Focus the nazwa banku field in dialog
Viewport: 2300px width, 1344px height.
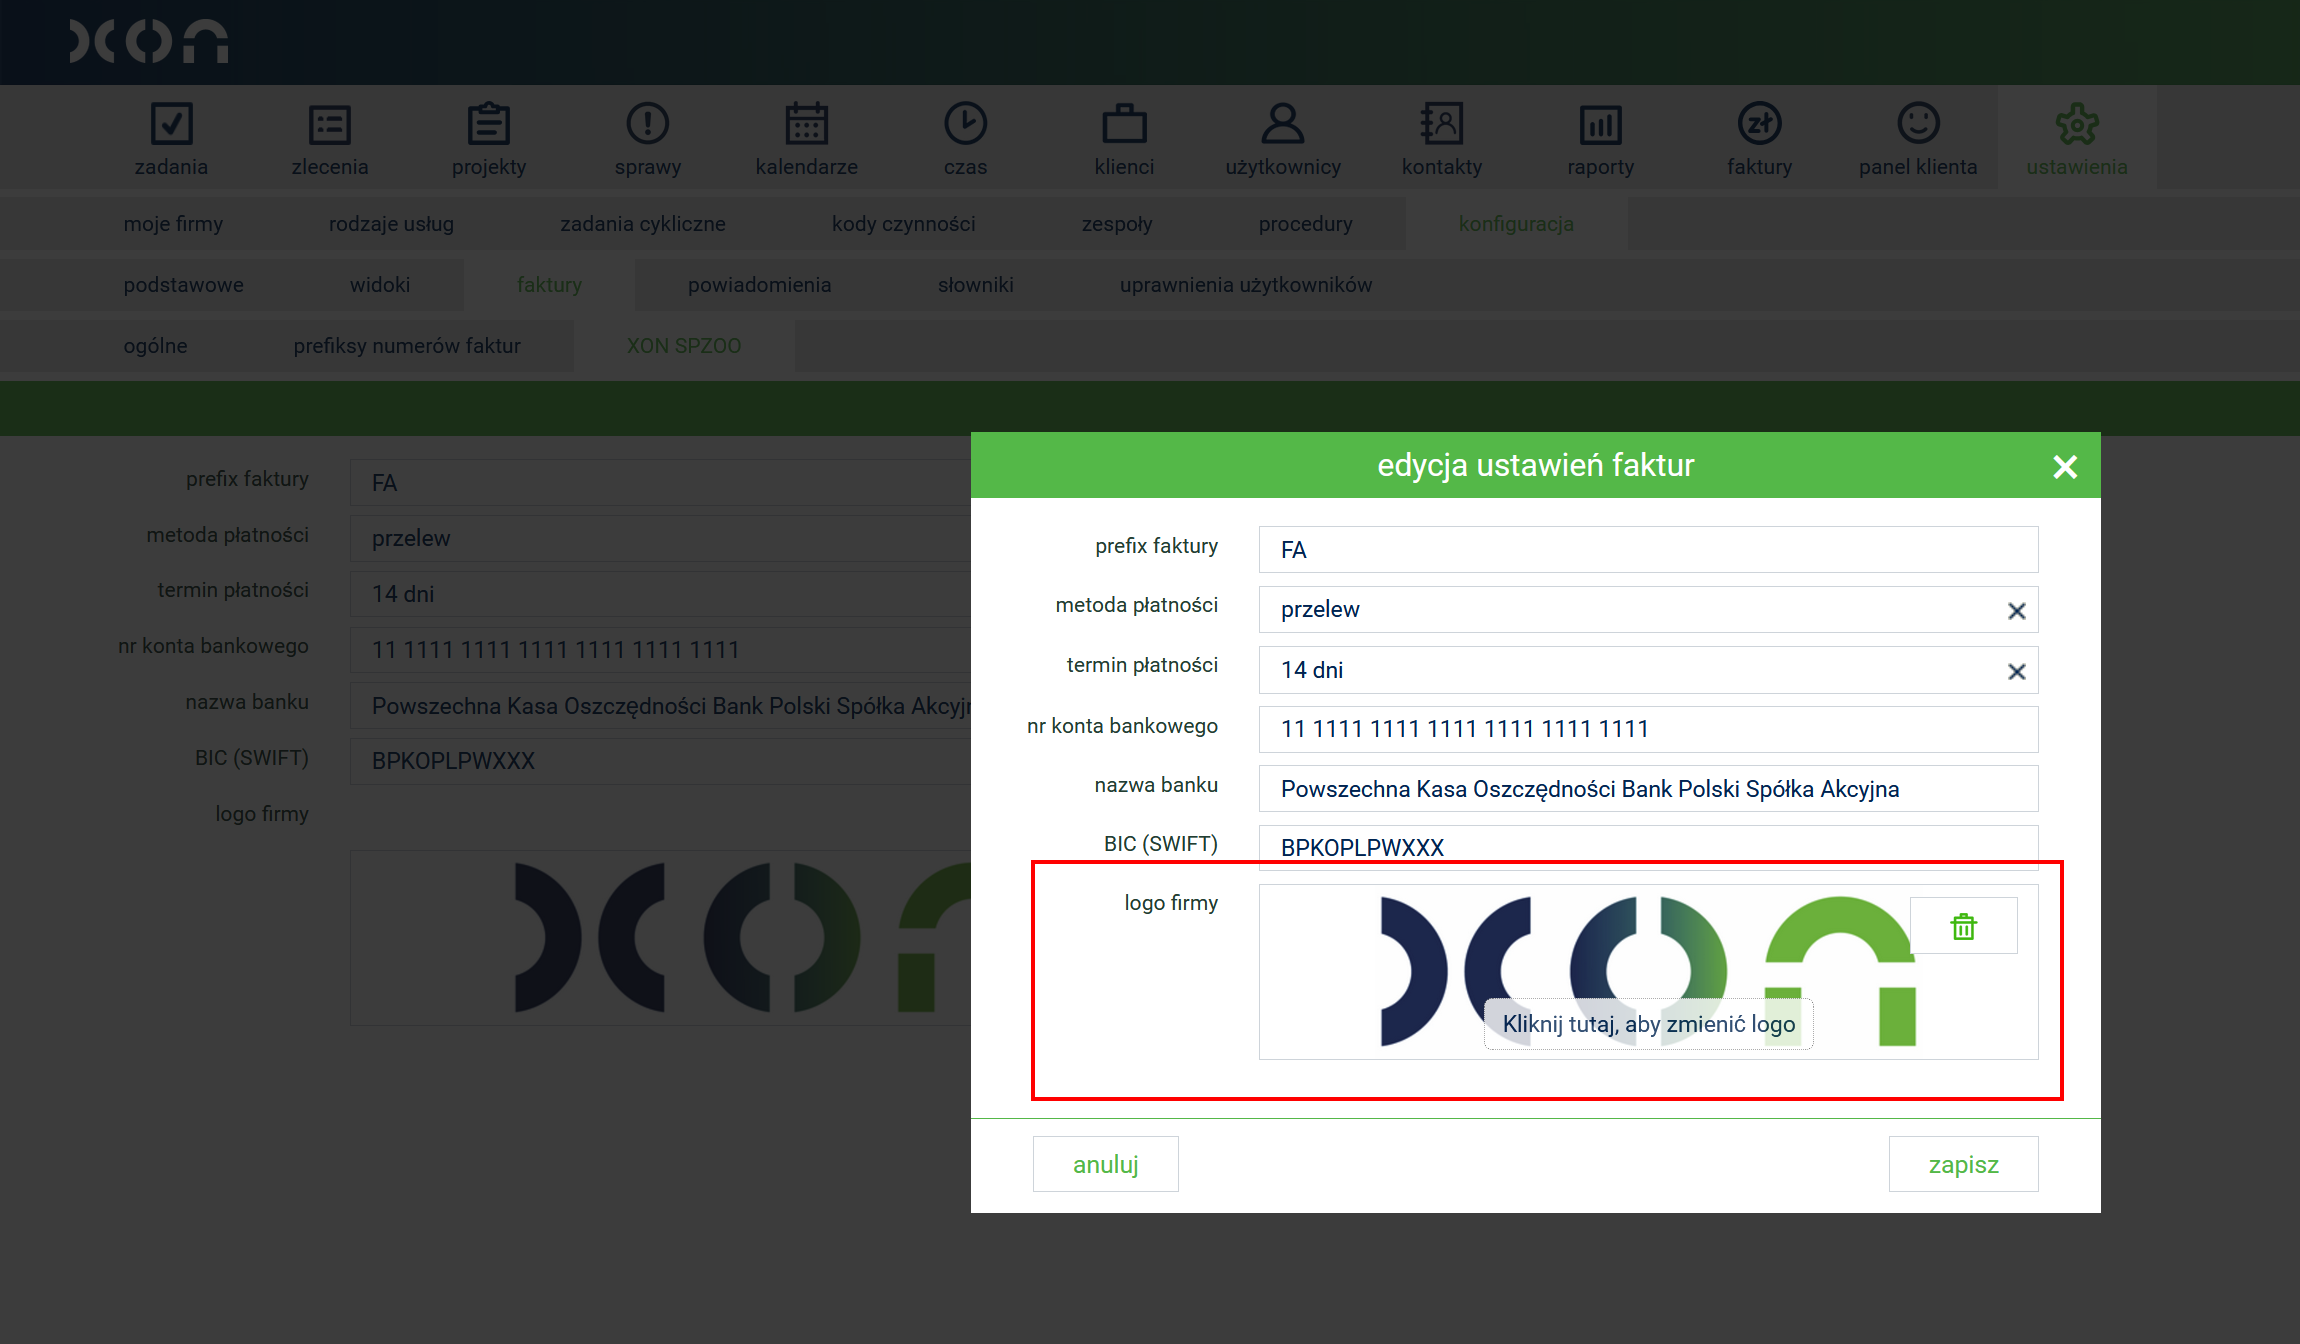click(1648, 789)
